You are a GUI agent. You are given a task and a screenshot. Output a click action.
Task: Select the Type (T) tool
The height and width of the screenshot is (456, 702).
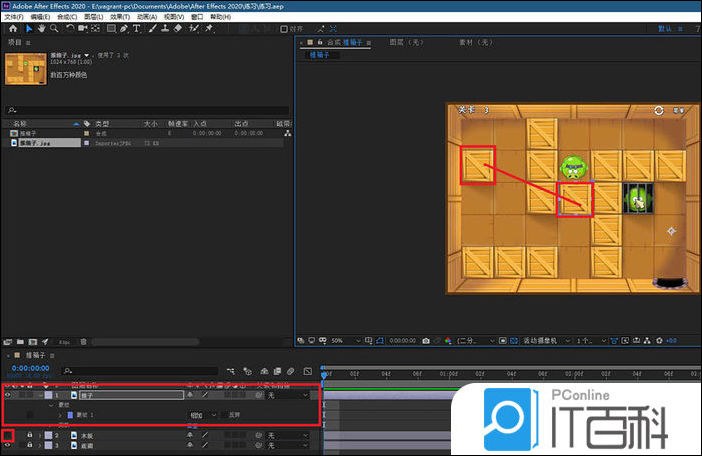(136, 28)
